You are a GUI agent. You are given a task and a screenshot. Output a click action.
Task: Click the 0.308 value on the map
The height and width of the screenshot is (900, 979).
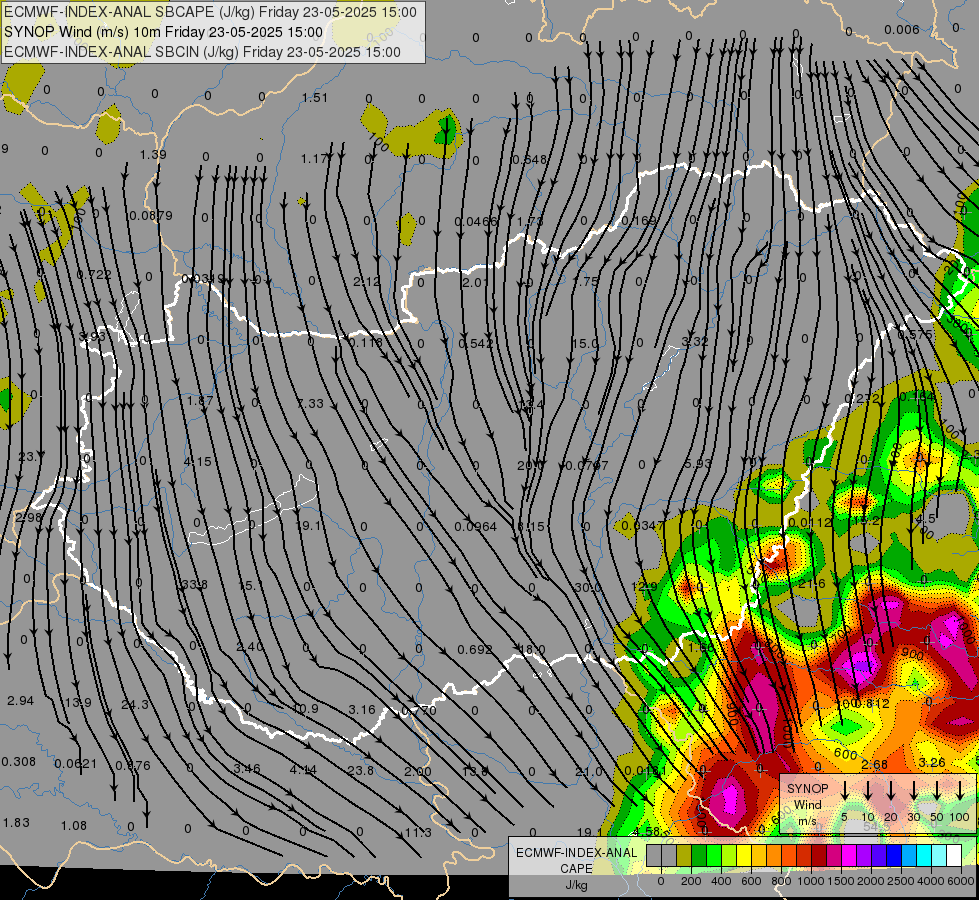click(19, 761)
